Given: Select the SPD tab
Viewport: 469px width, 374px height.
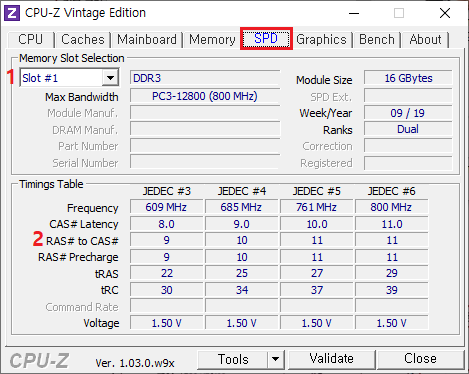Looking at the screenshot, I should [x=266, y=39].
